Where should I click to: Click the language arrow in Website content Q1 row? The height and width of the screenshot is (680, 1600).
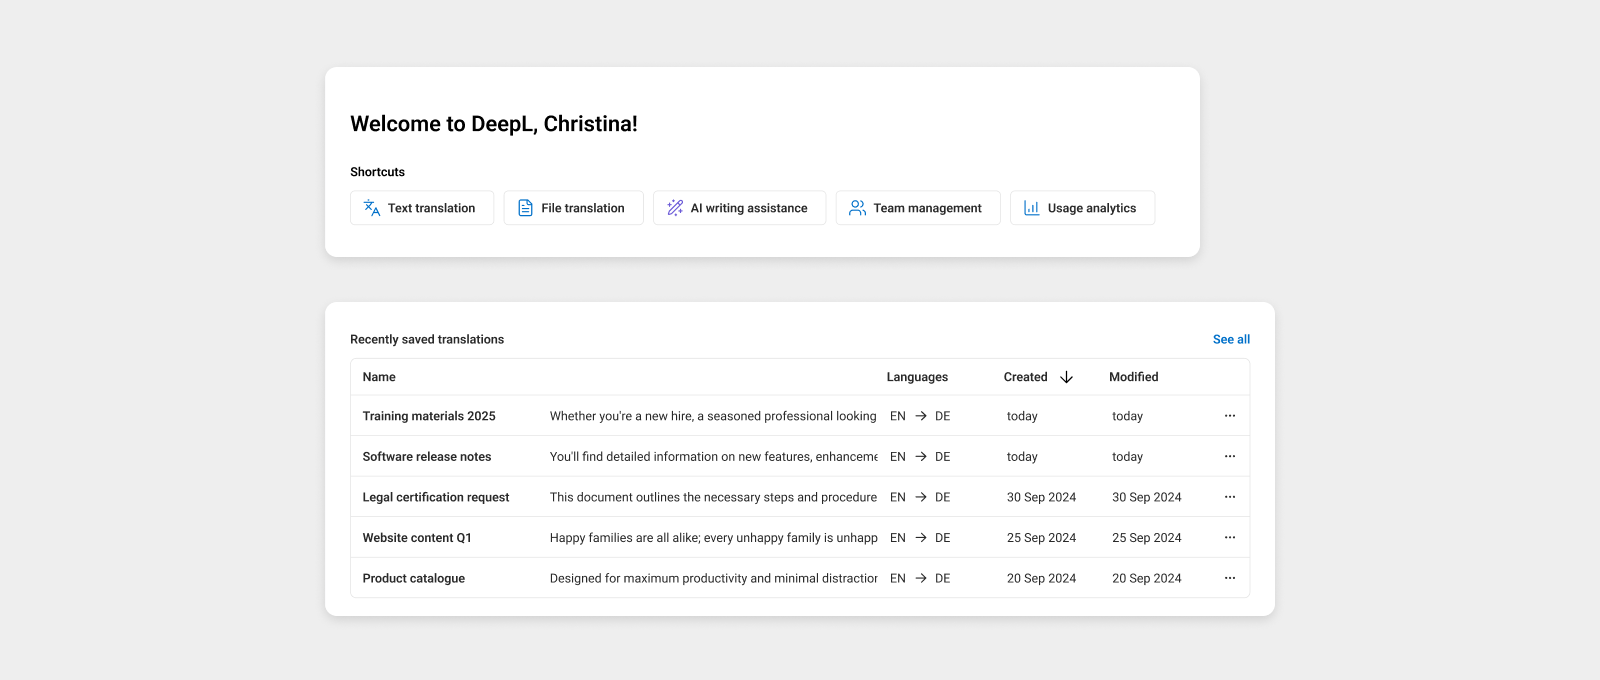pyautogui.click(x=921, y=537)
